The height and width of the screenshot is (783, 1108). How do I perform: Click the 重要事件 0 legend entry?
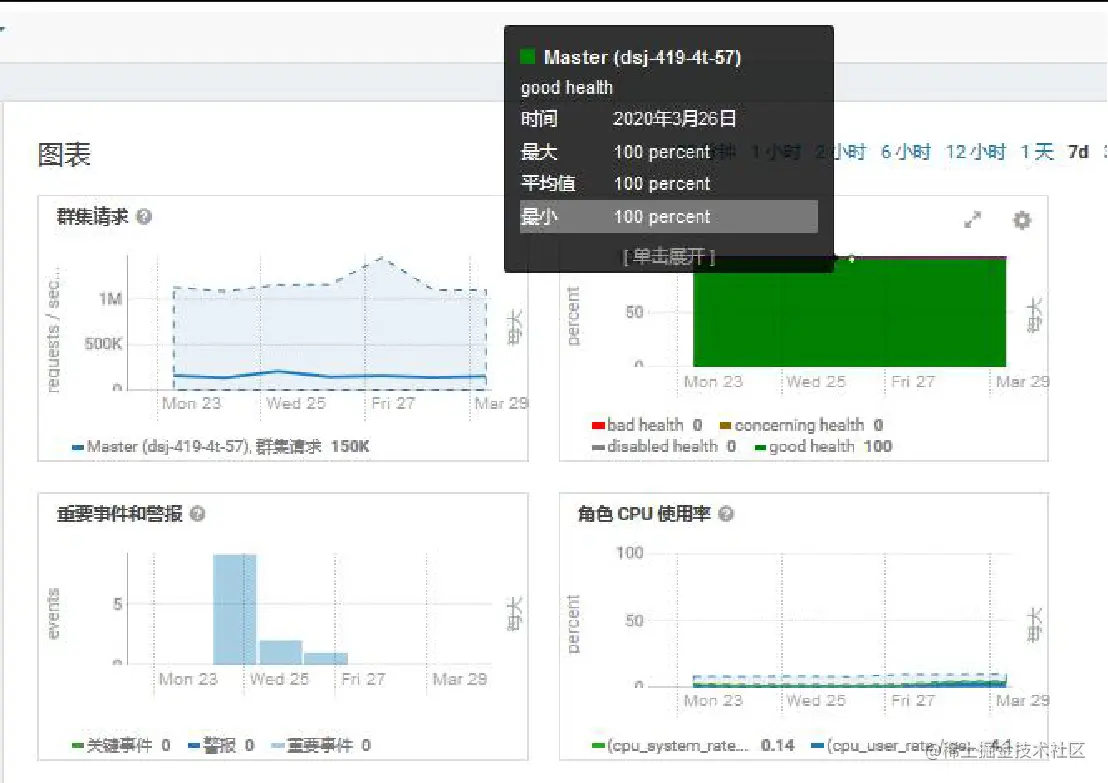(x=321, y=745)
